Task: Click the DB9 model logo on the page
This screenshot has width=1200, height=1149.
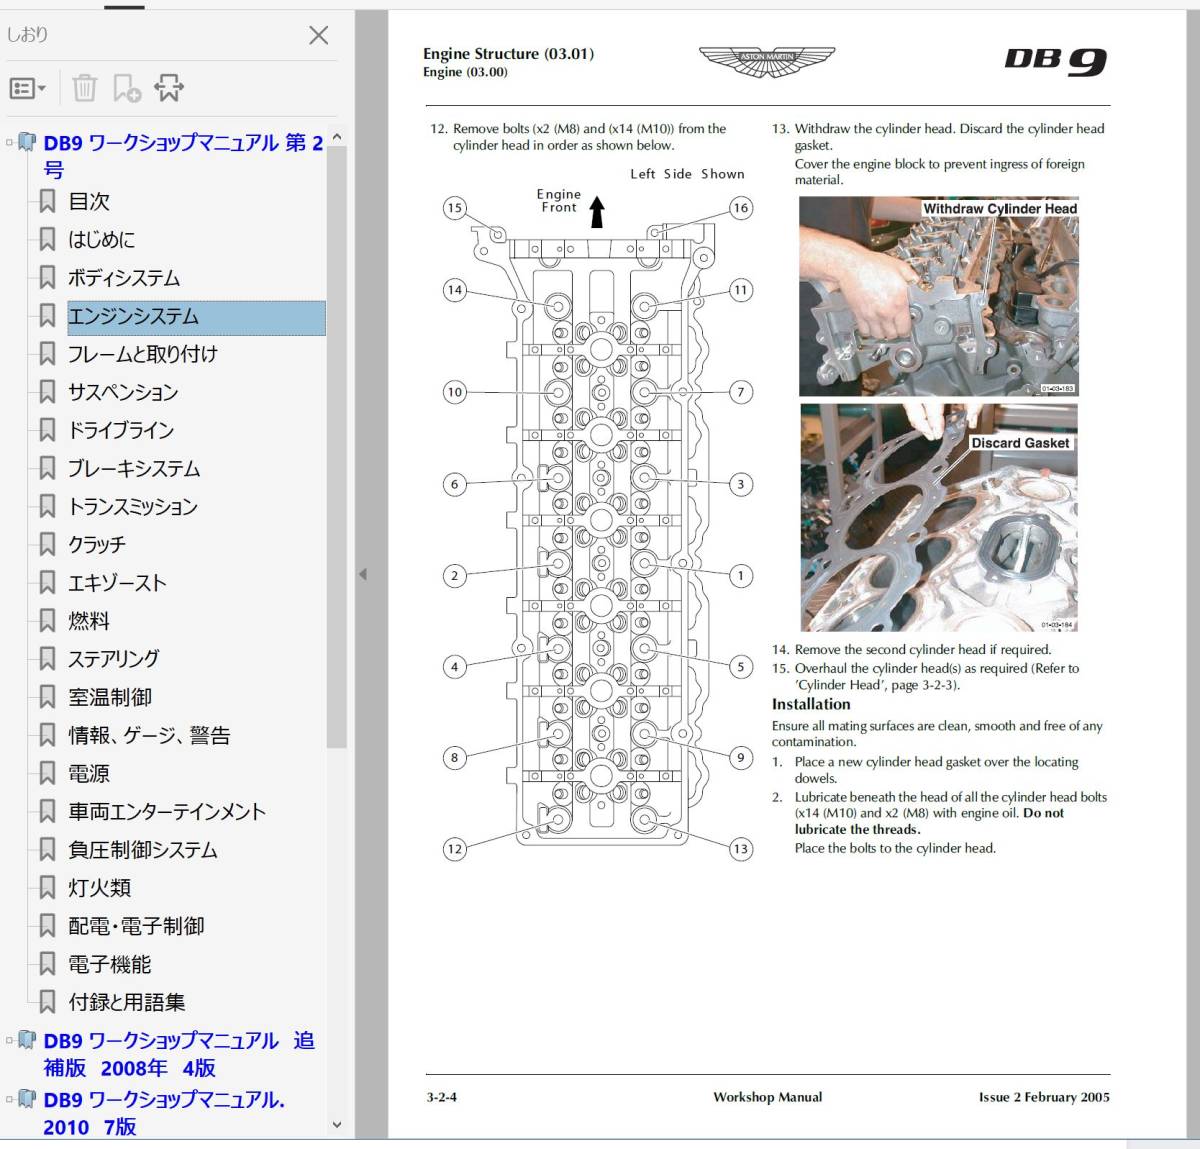Action: click(1056, 61)
